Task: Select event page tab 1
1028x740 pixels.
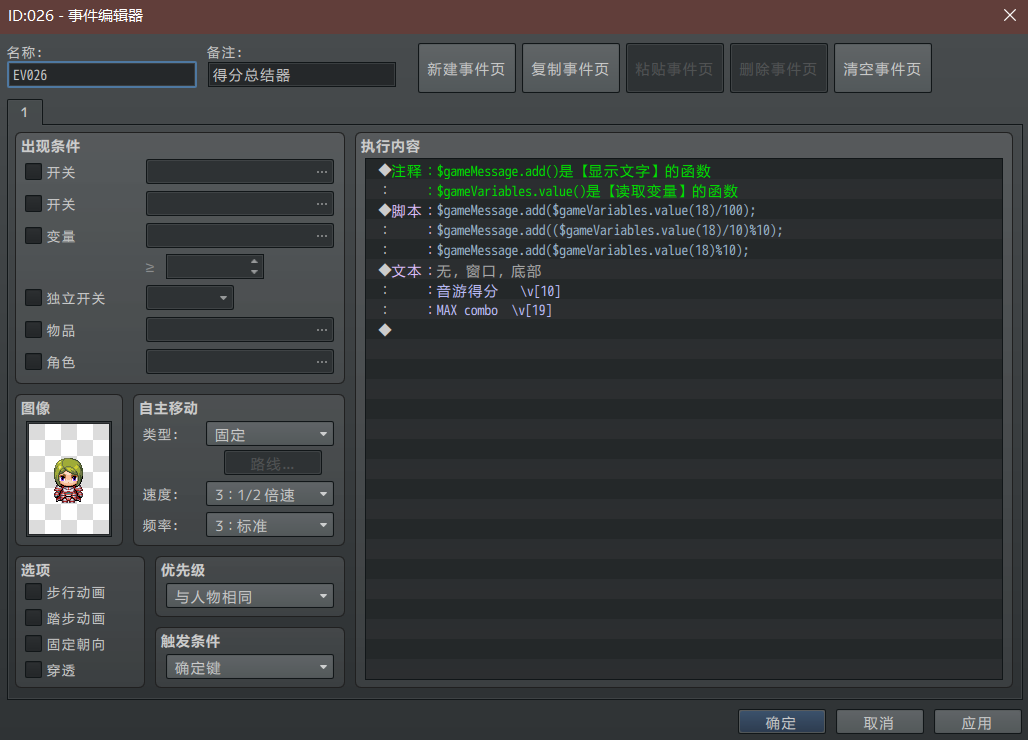Action: coord(25,112)
